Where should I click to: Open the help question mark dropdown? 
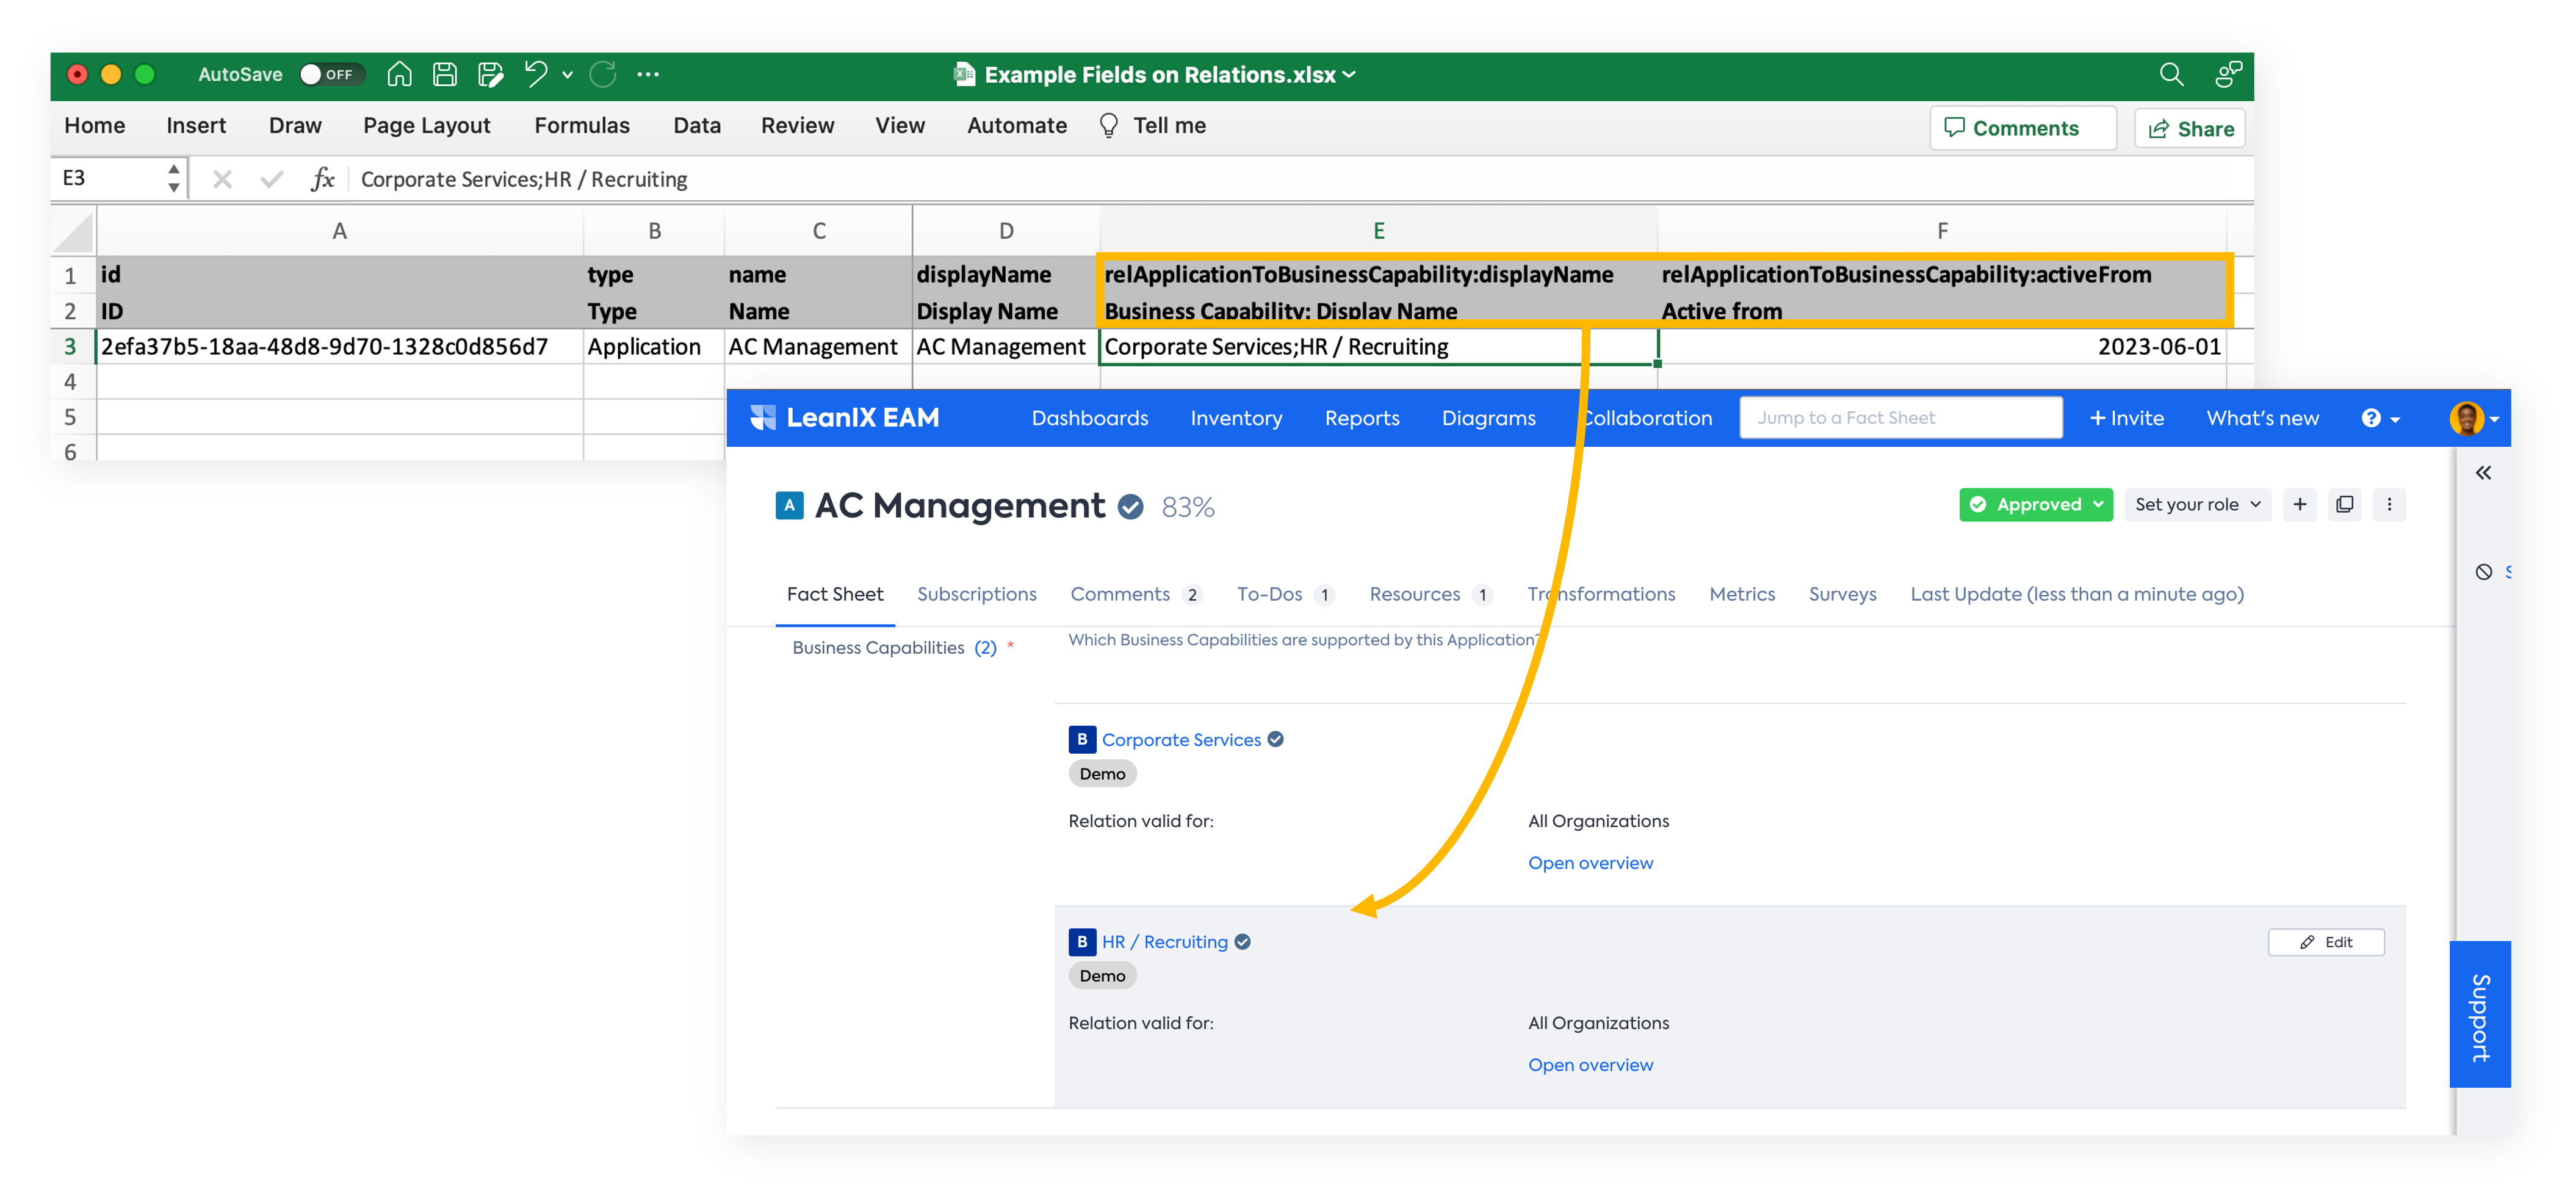point(2381,419)
